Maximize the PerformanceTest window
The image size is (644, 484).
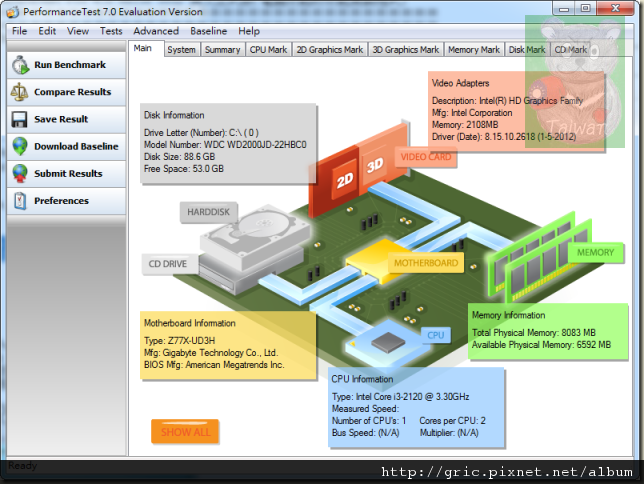[586, 8]
